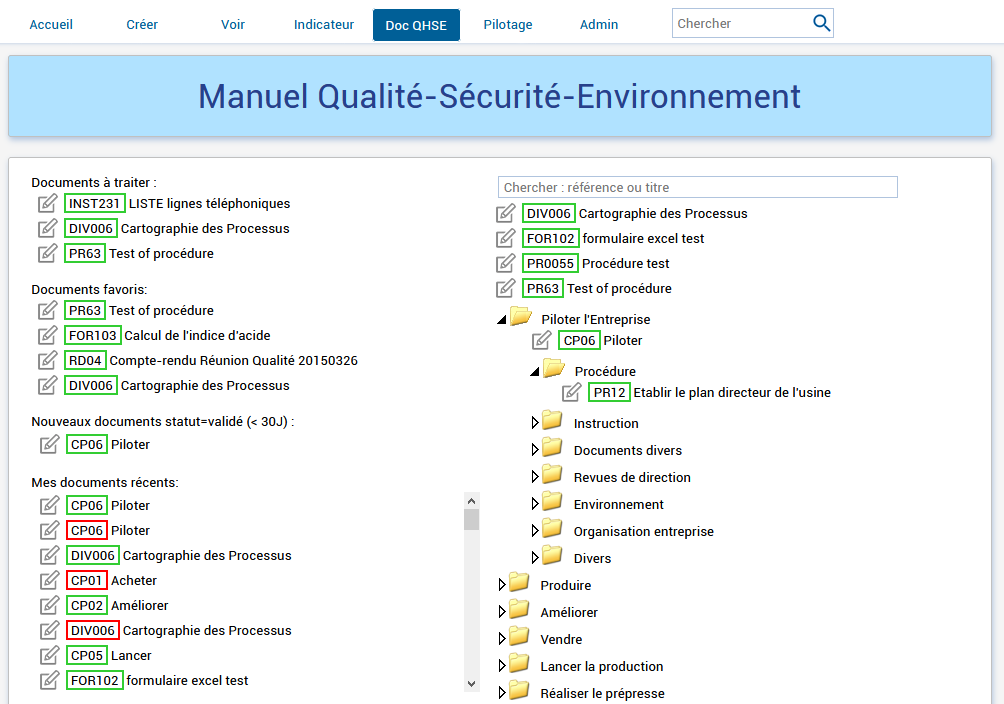Select the Documents divers folder icon

coord(552,448)
